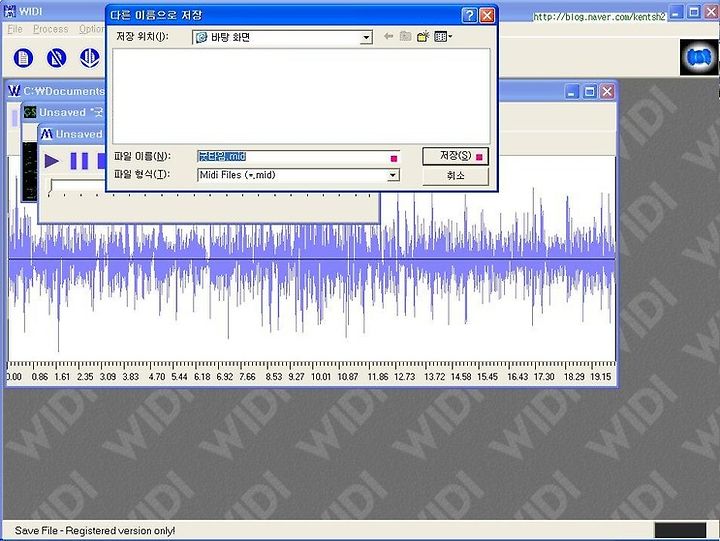Click the green icon of the first Unsaved window
Screen dimensions: 720x541
[30, 112]
